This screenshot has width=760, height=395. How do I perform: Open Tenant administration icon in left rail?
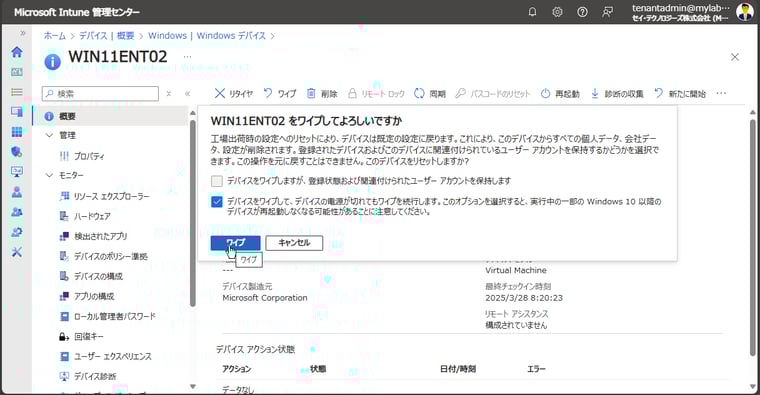17,232
